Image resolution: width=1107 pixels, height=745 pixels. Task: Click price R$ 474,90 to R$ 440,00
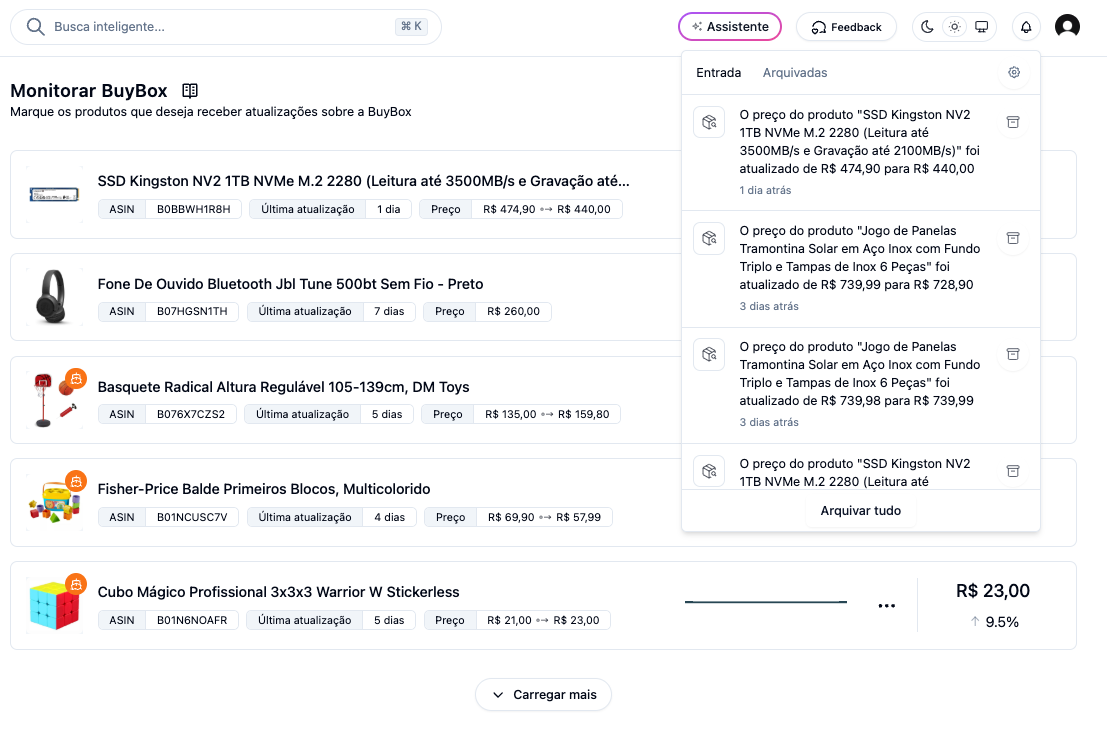[x=546, y=209]
